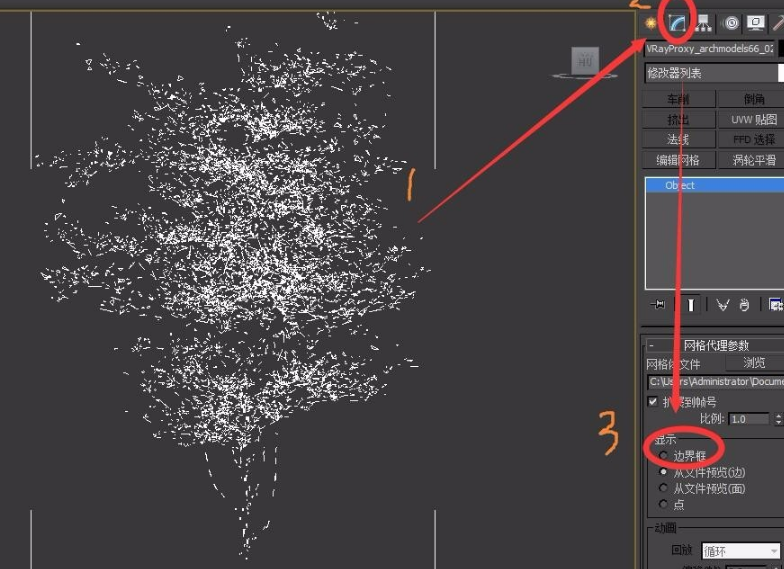This screenshot has height=569, width=784.
Task: Open the Hierarchy panel icon
Action: [x=703, y=23]
